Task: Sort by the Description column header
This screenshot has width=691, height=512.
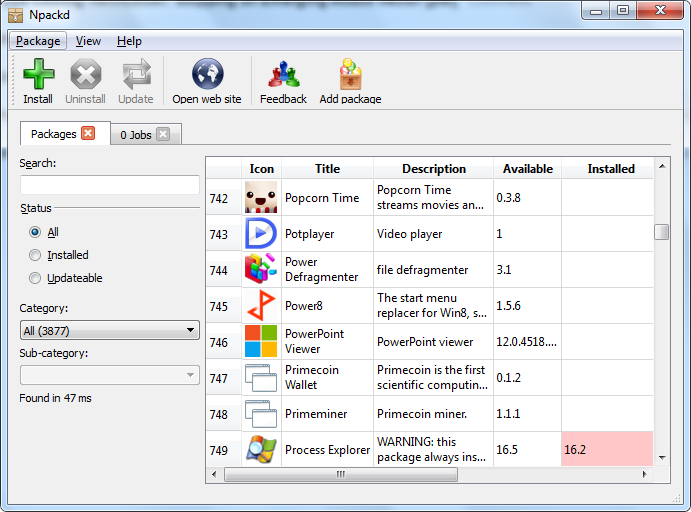Action: [x=434, y=169]
